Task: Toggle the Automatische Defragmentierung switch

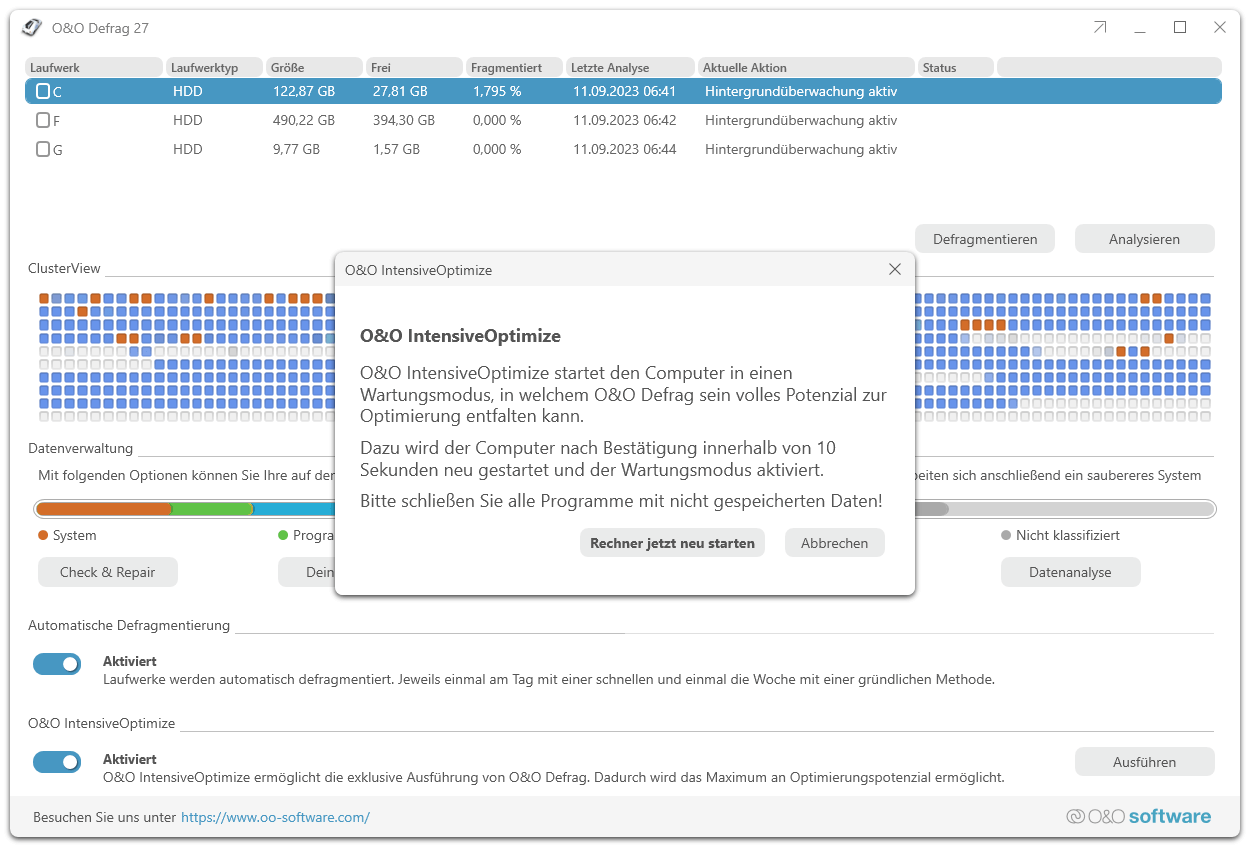Action: pos(57,664)
